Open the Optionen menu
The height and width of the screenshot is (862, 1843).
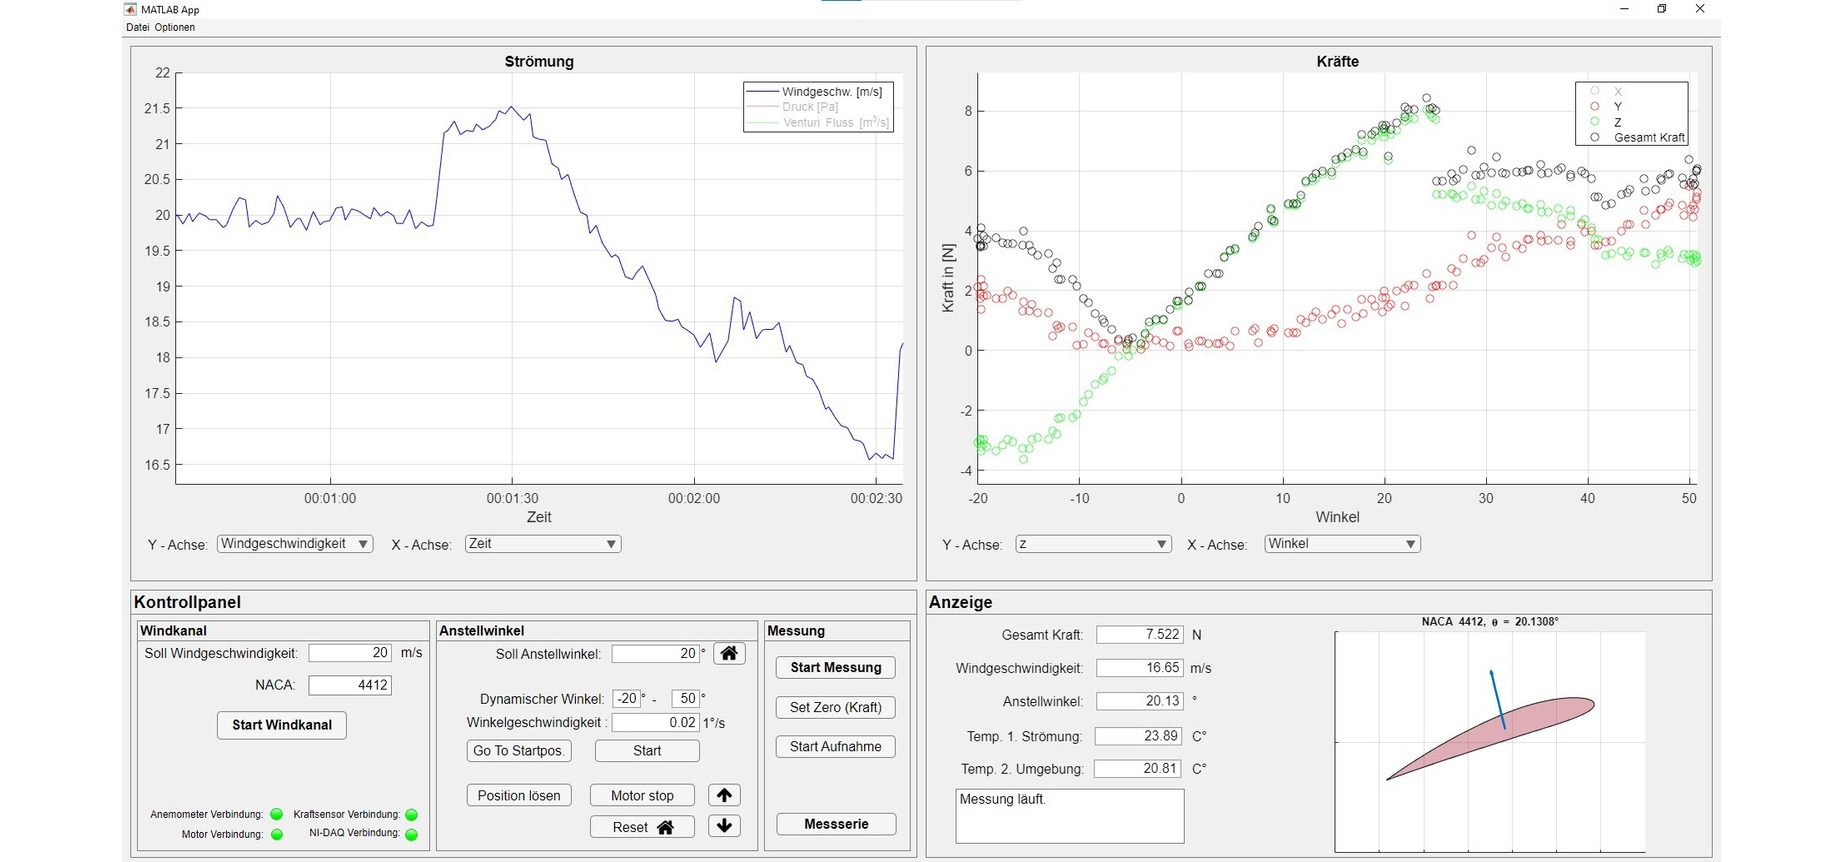[175, 27]
